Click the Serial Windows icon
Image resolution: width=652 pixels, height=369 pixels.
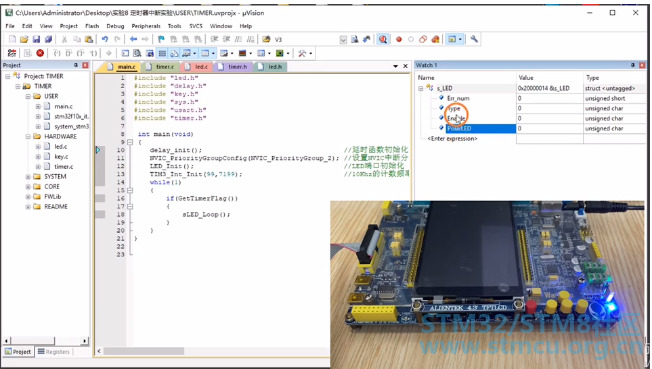point(224,53)
